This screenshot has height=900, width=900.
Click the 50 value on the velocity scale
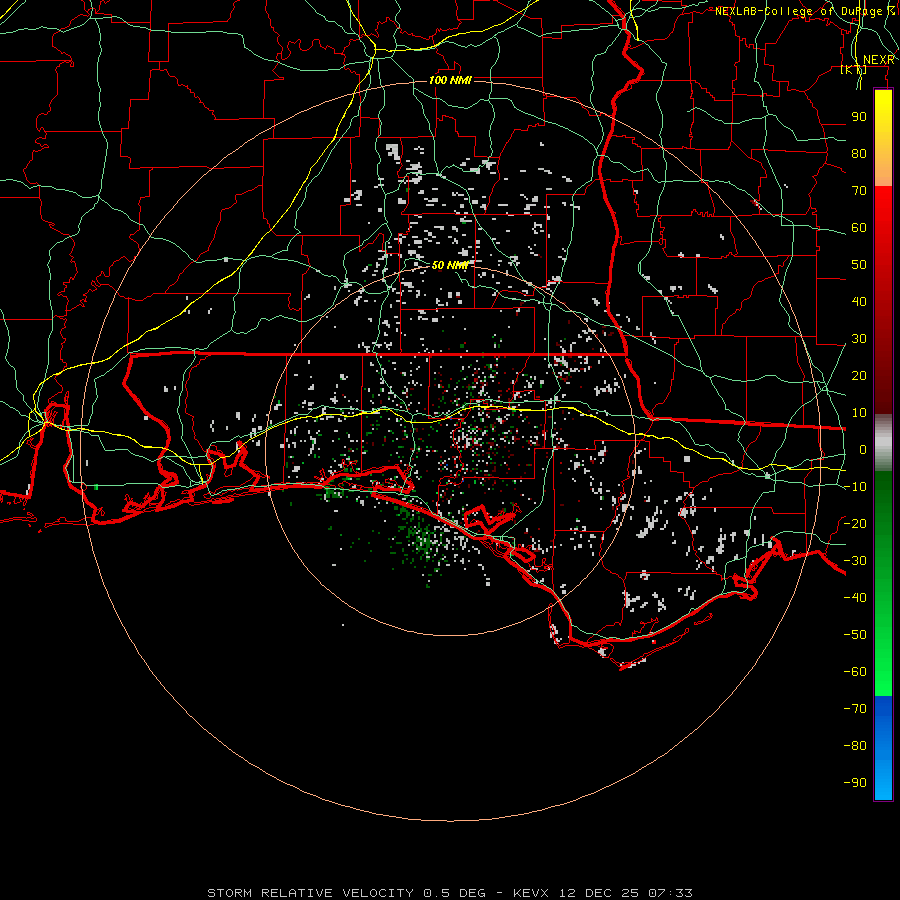[x=859, y=265]
